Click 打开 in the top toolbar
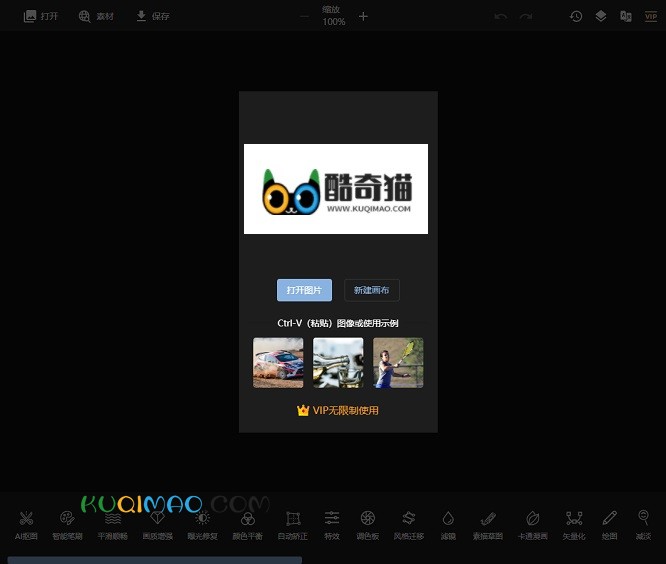 click(x=41, y=16)
